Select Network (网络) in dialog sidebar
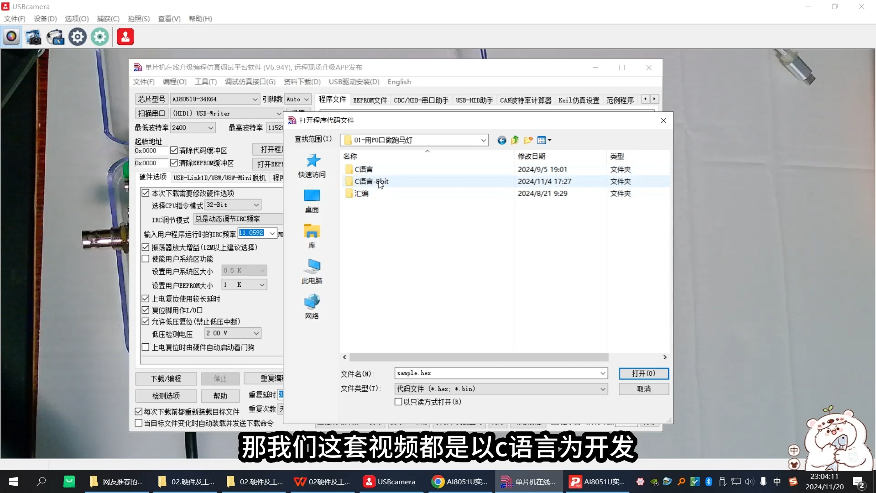Viewport: 876px width, 493px height. click(x=312, y=307)
